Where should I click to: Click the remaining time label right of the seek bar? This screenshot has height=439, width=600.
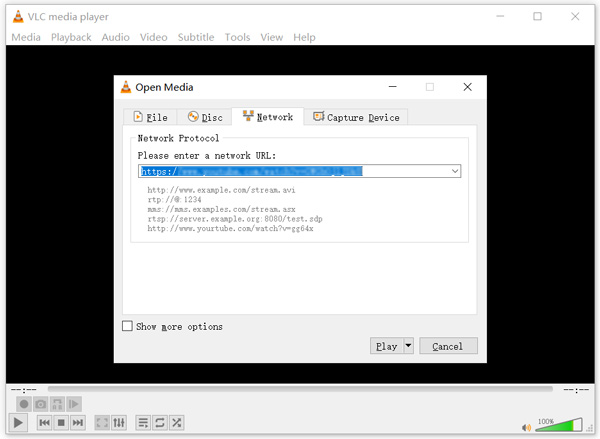tap(576, 390)
